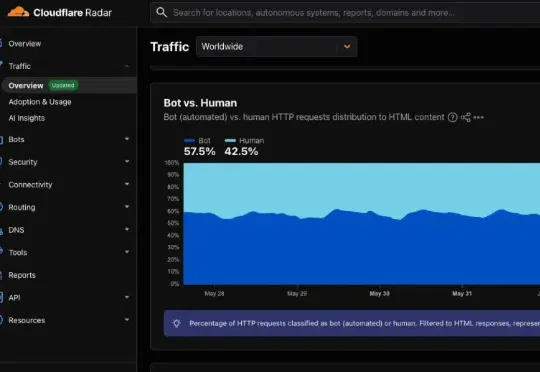Image resolution: width=540 pixels, height=372 pixels.
Task: Click the 100% y-axis label
Action: [172, 163]
